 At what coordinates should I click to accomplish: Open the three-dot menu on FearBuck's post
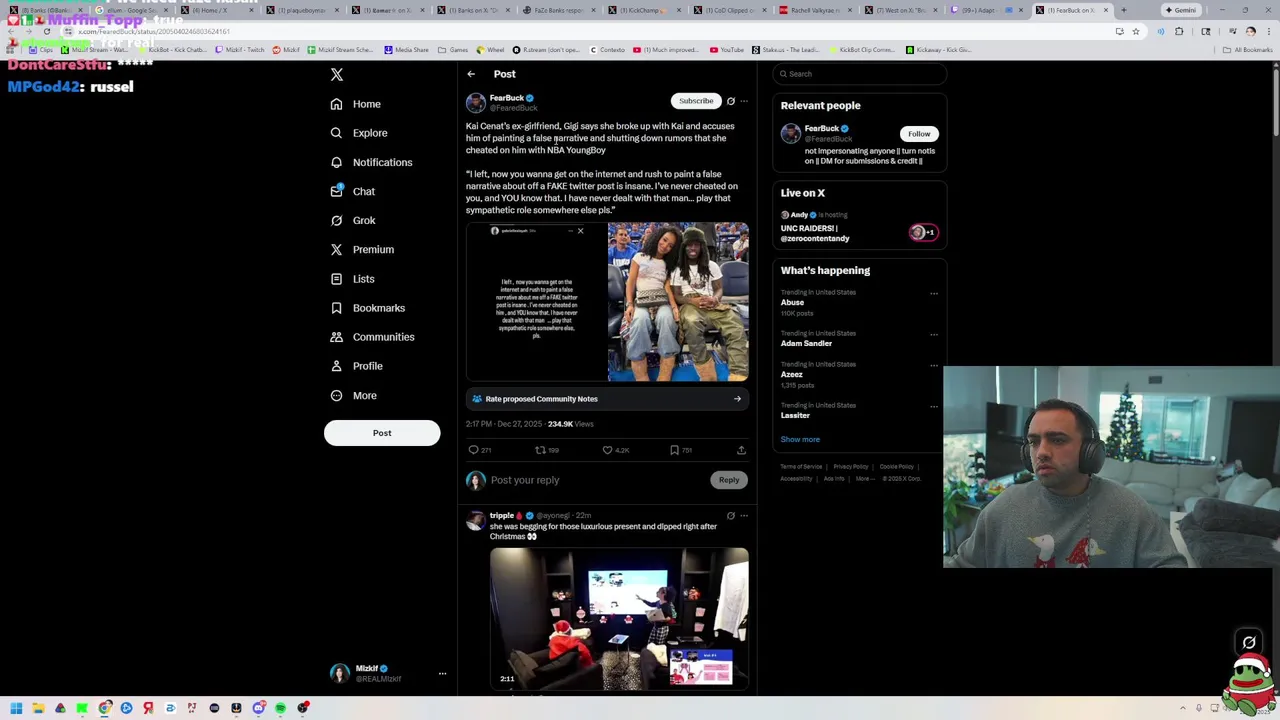744,101
